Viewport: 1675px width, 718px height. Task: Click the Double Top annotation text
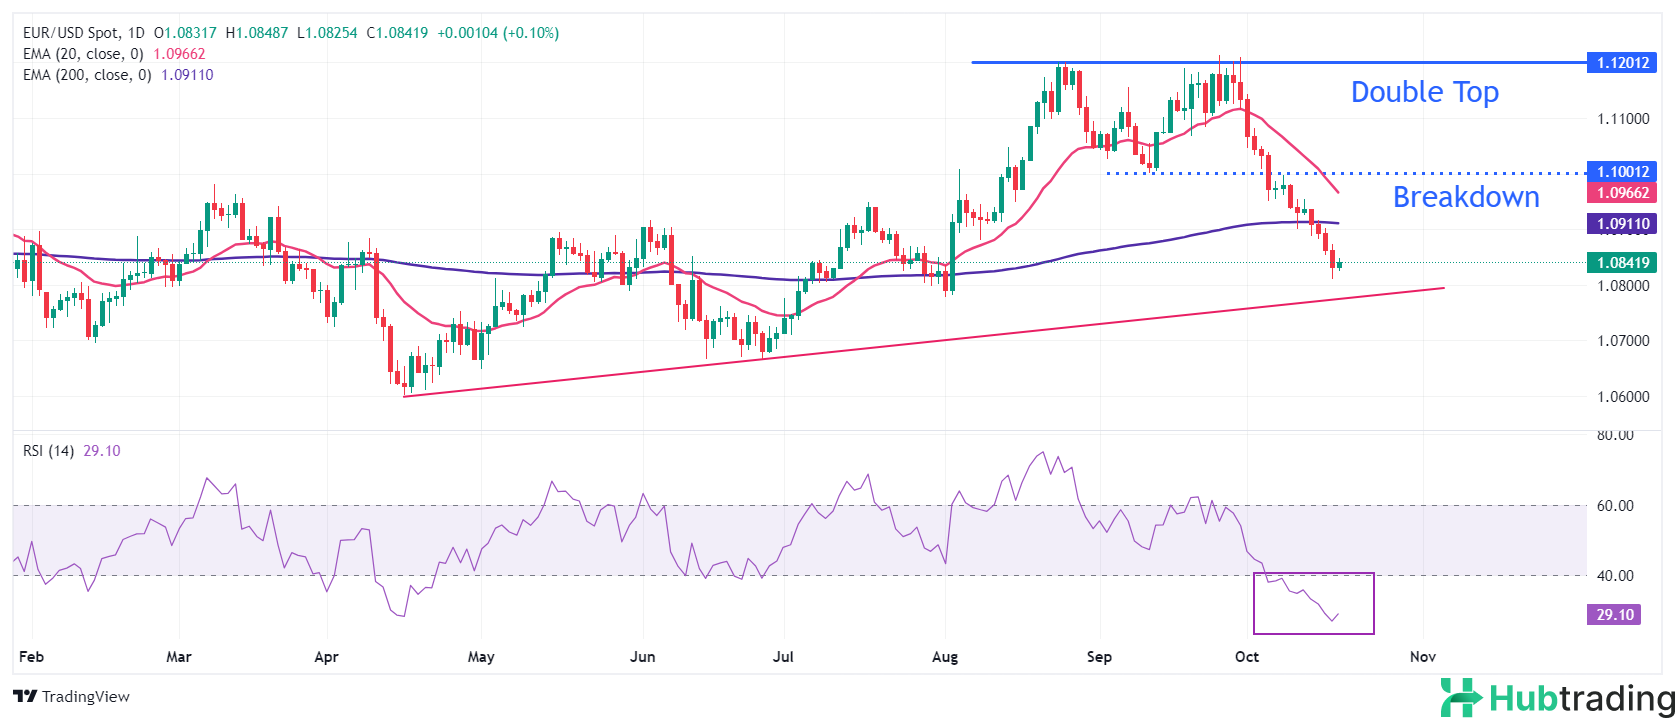(x=1424, y=92)
